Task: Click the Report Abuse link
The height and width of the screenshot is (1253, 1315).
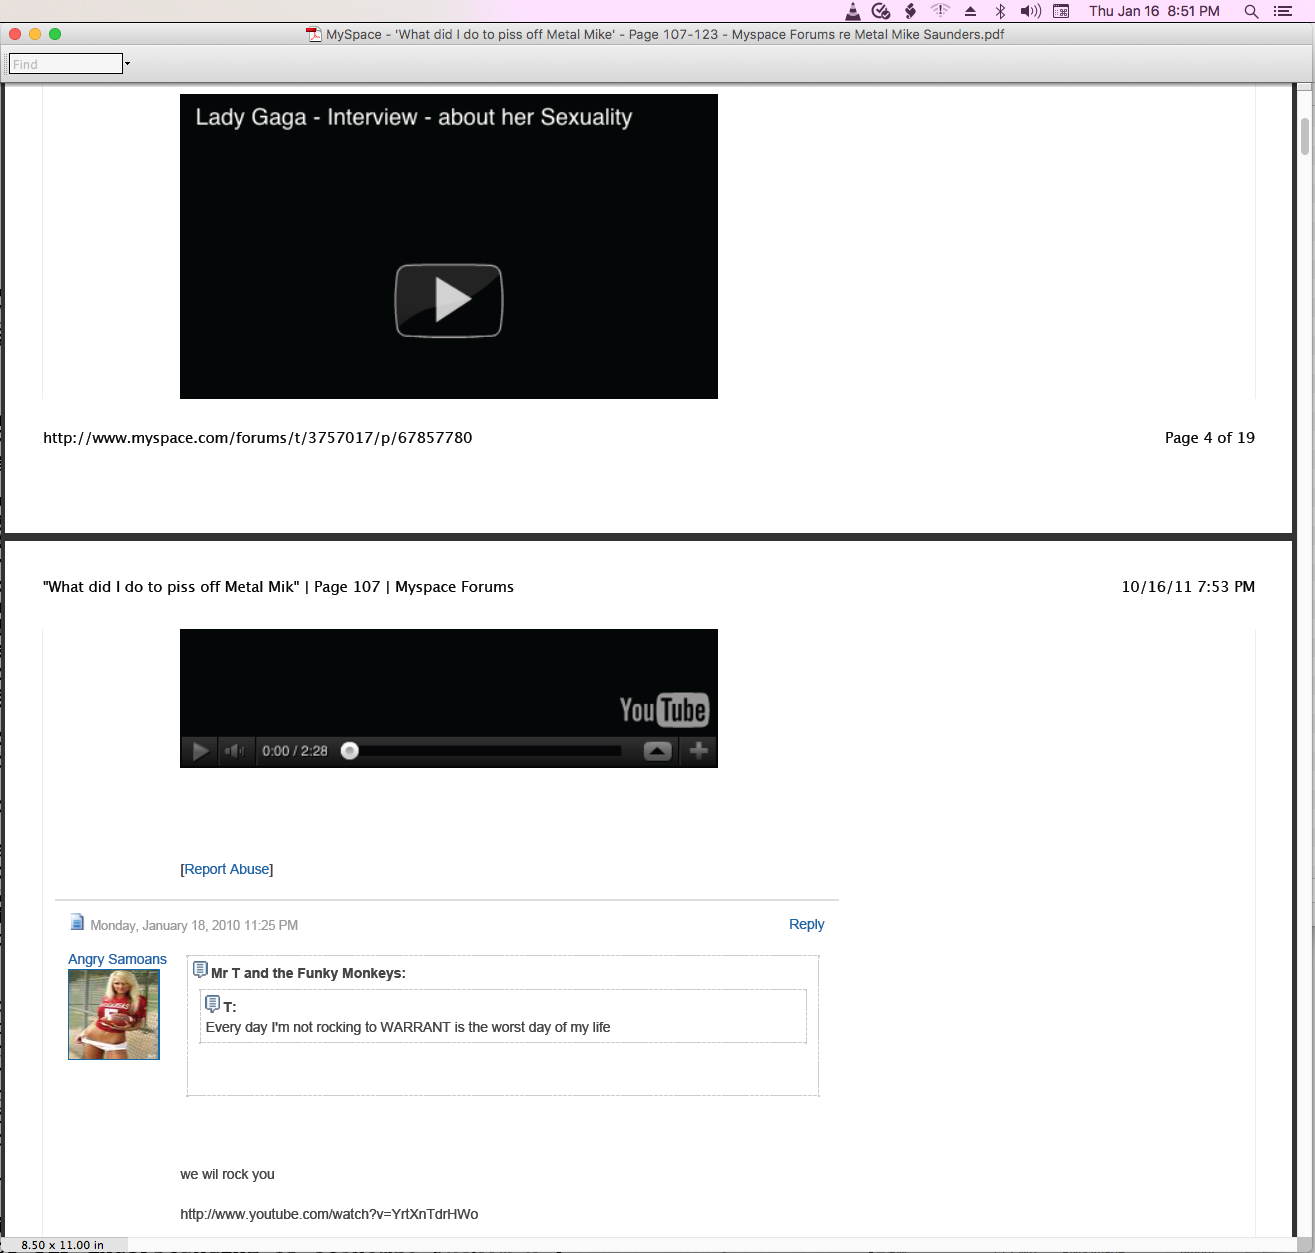Action: 227,869
